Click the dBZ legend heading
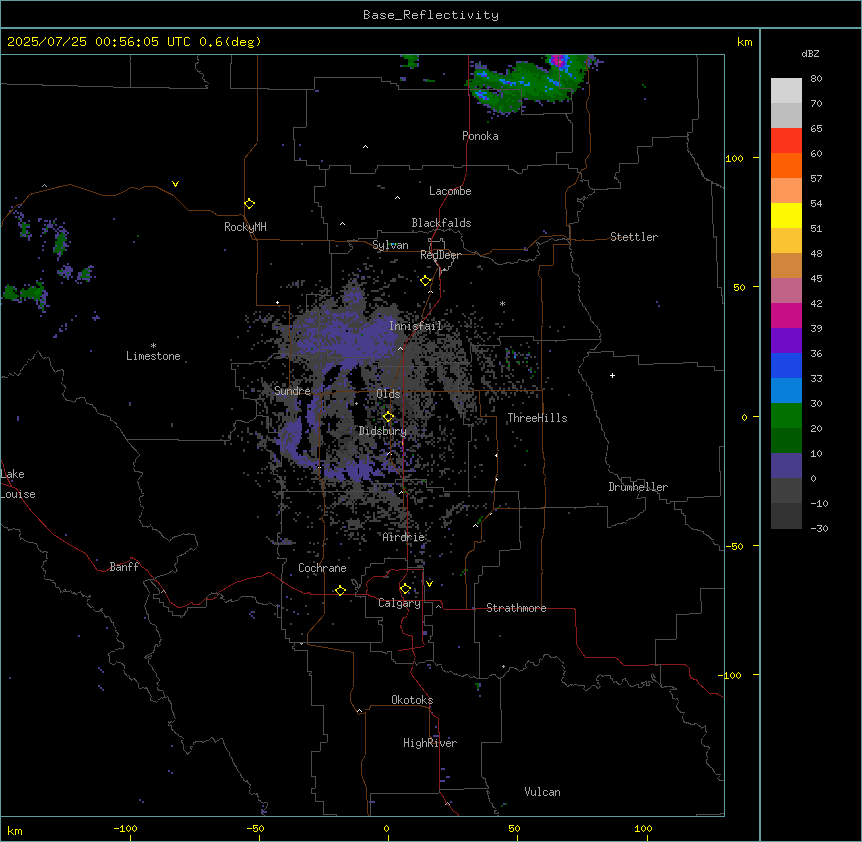The height and width of the screenshot is (842, 862). click(x=810, y=53)
